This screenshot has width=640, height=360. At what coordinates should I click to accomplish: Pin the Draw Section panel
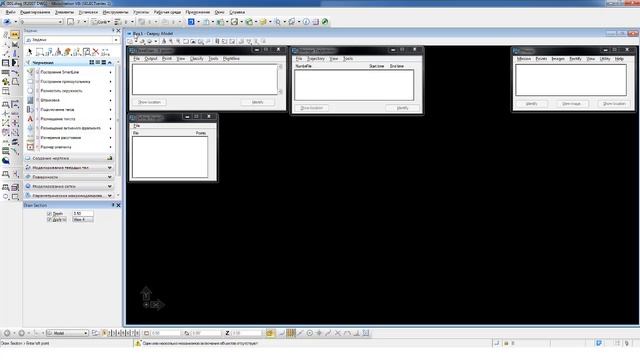click(x=113, y=205)
